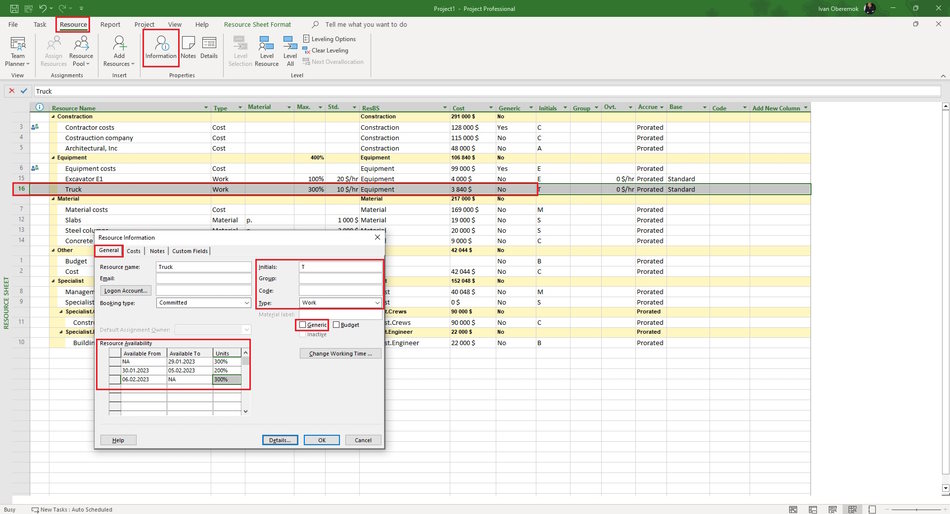
Task: Switch to Report view icon in status bar
Action: (872, 509)
